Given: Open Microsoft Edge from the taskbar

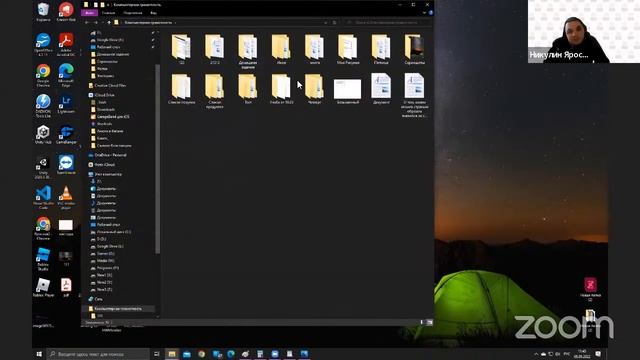Looking at the screenshot, I should coord(231,354).
